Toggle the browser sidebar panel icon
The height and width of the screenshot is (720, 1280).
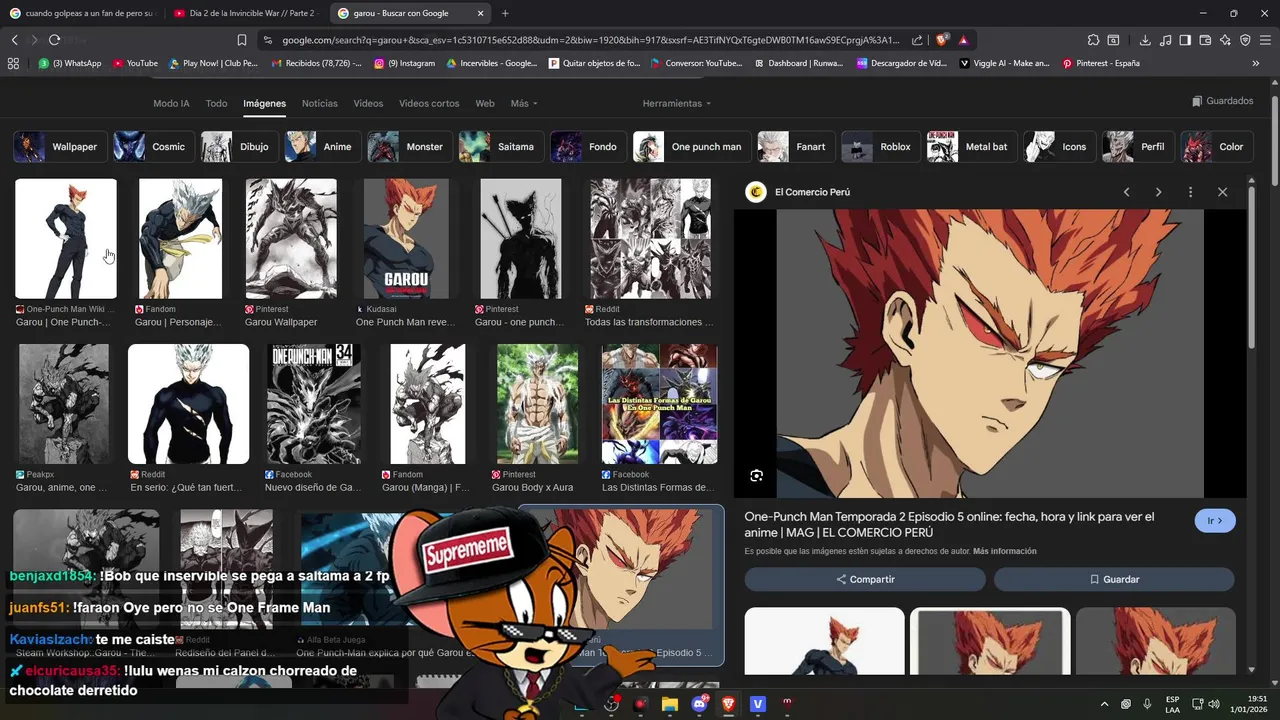point(1185,40)
